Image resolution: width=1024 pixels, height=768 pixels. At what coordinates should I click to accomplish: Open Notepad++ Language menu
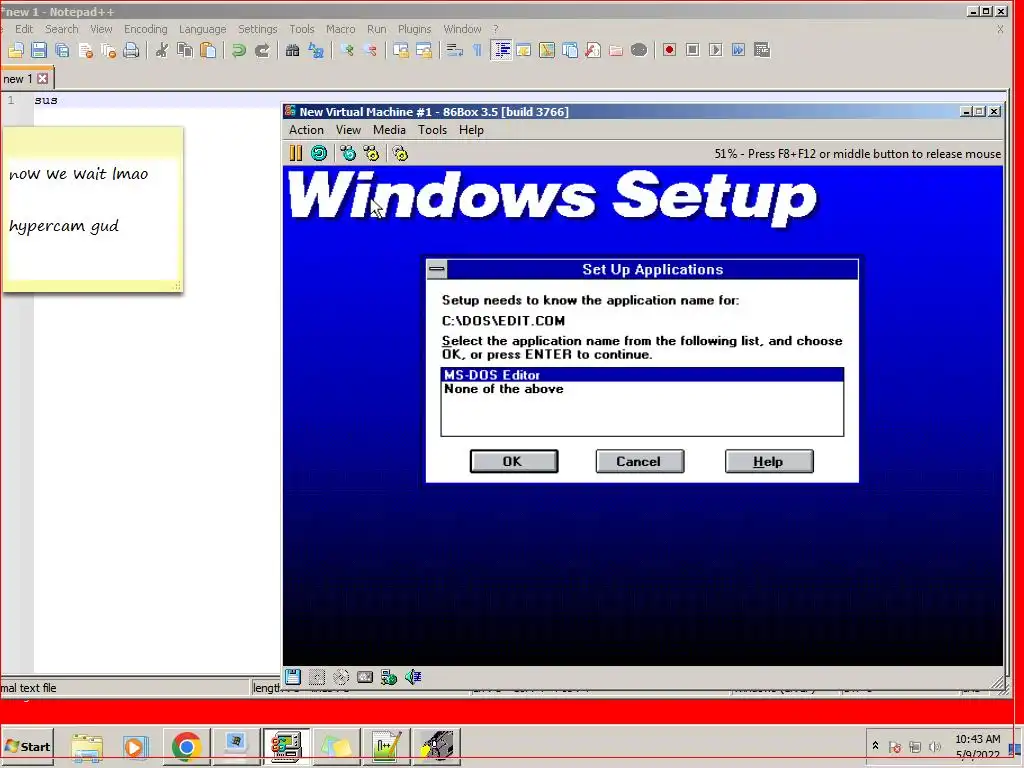coord(202,29)
